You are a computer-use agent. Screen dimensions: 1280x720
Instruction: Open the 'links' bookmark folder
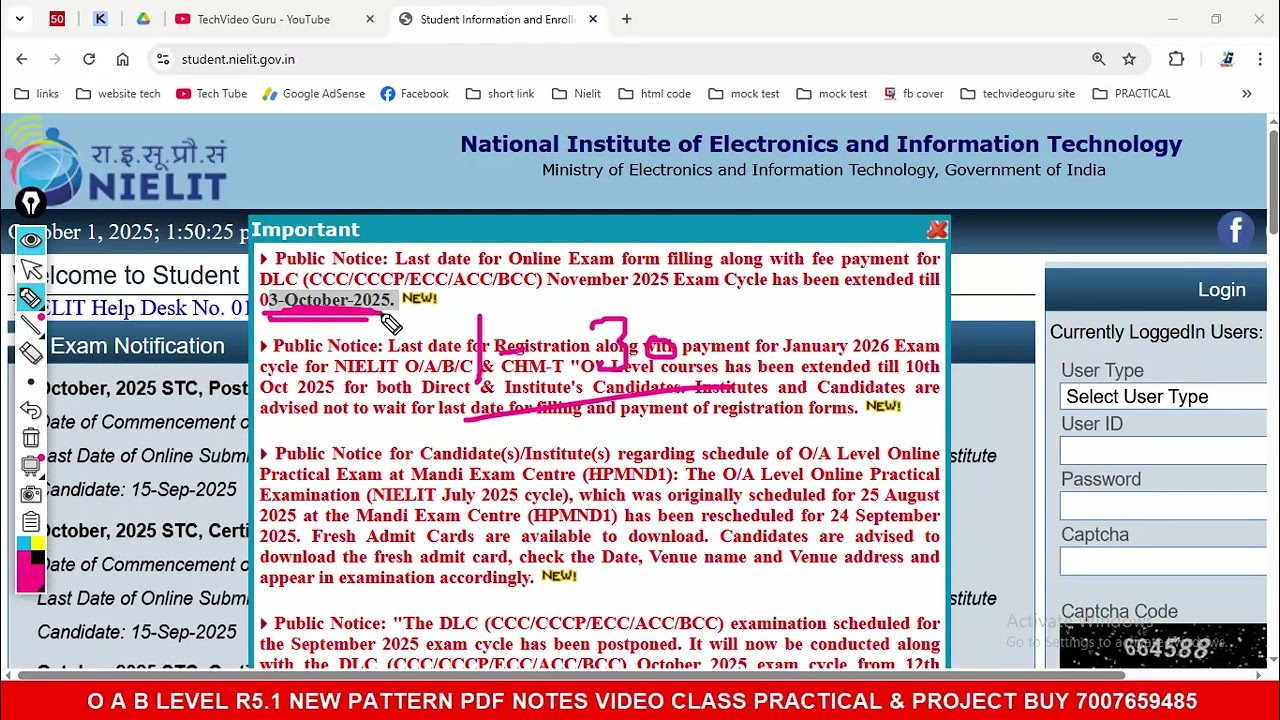click(37, 93)
